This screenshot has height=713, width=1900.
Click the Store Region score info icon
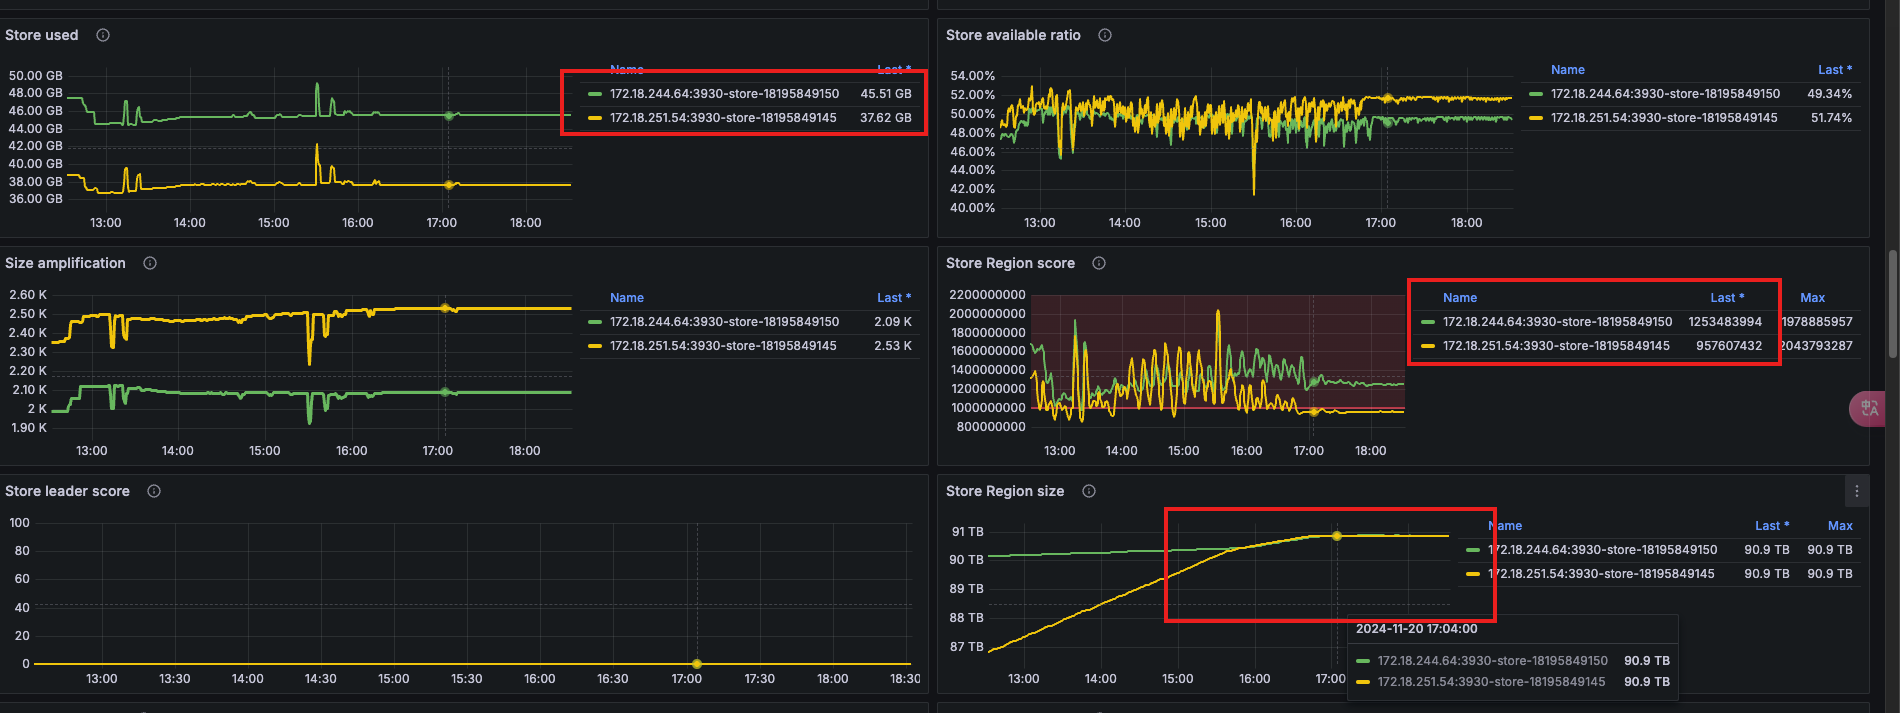point(1099,263)
